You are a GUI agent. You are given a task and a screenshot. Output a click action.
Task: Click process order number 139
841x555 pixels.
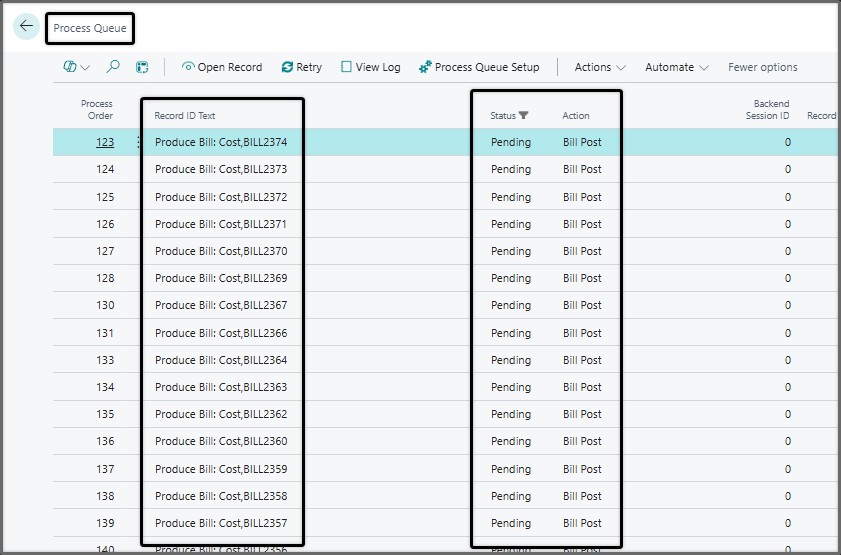105,523
